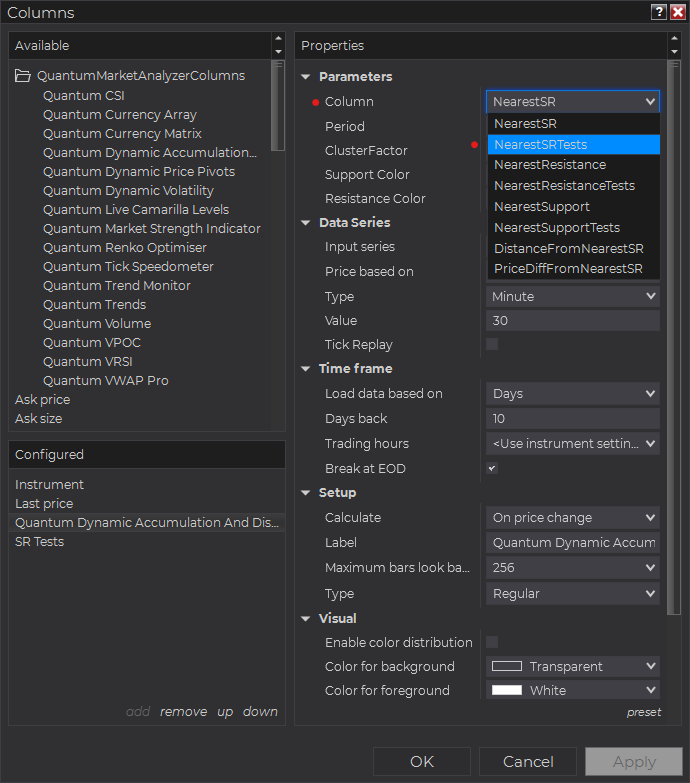
Task: Select Quantum VWAP Pro
Action: [x=106, y=381]
